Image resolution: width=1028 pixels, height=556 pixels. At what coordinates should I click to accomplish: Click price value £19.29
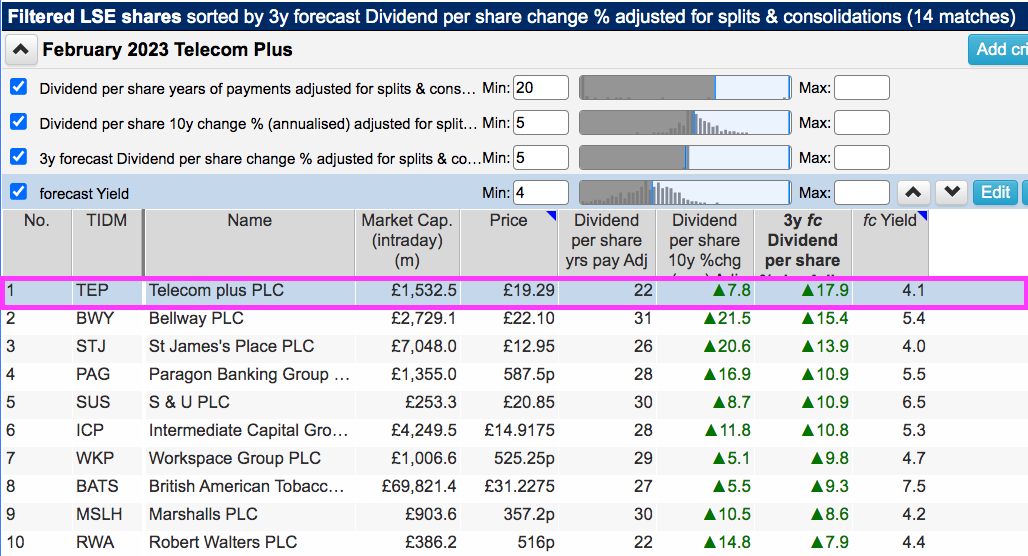[528, 290]
